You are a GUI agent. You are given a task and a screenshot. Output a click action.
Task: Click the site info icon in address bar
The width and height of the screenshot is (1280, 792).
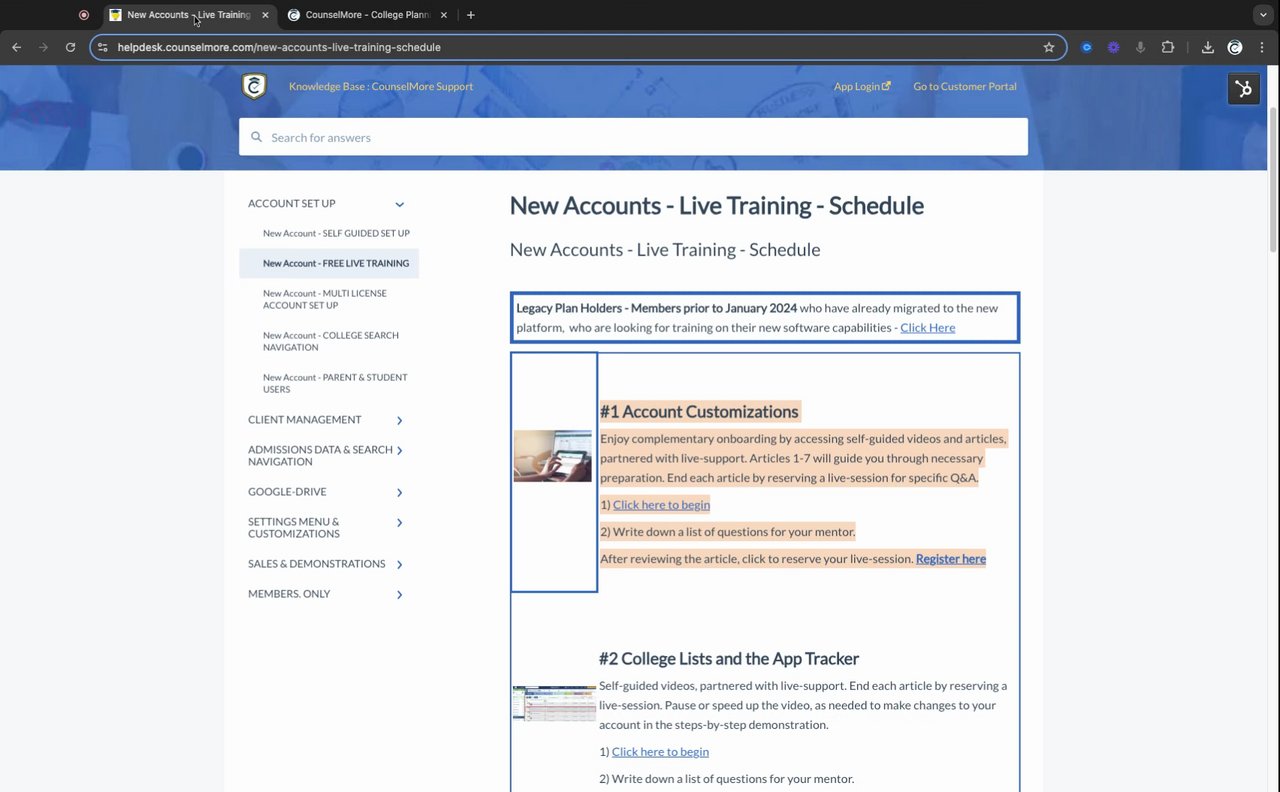coord(102,47)
